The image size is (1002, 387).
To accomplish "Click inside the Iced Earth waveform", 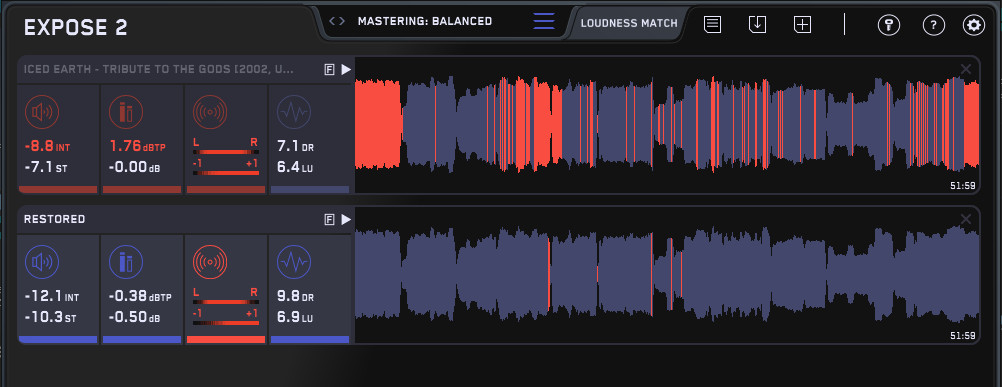I will click(667, 125).
